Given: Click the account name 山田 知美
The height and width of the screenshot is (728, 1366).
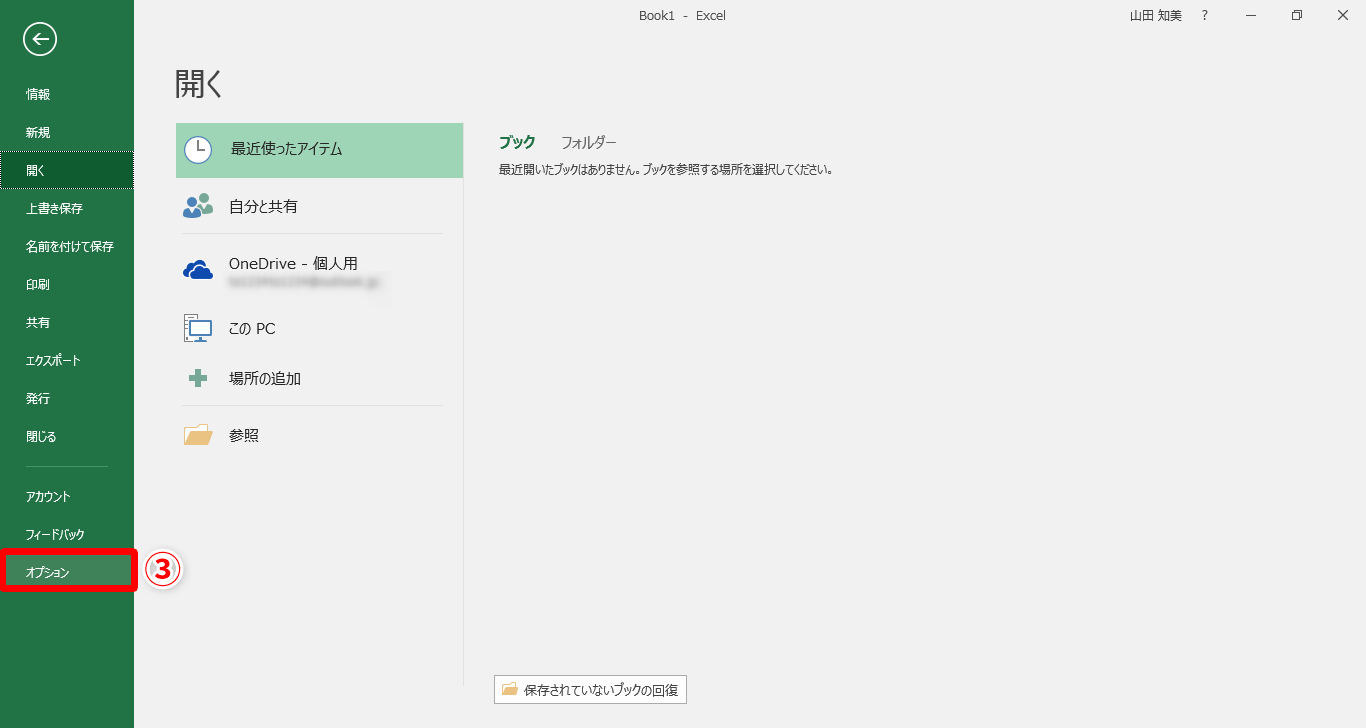Looking at the screenshot, I should tap(1155, 15).
